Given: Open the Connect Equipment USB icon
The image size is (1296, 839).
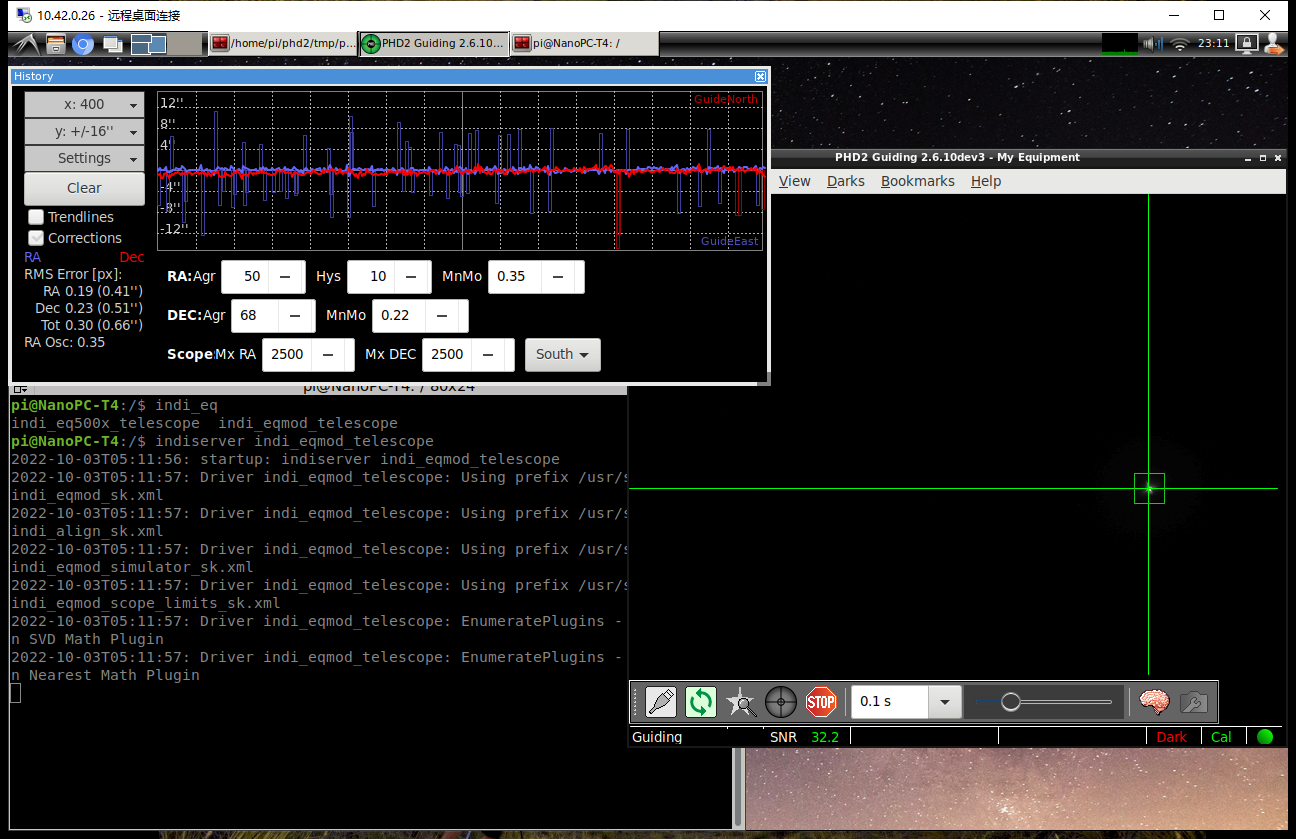Looking at the screenshot, I should (661, 702).
